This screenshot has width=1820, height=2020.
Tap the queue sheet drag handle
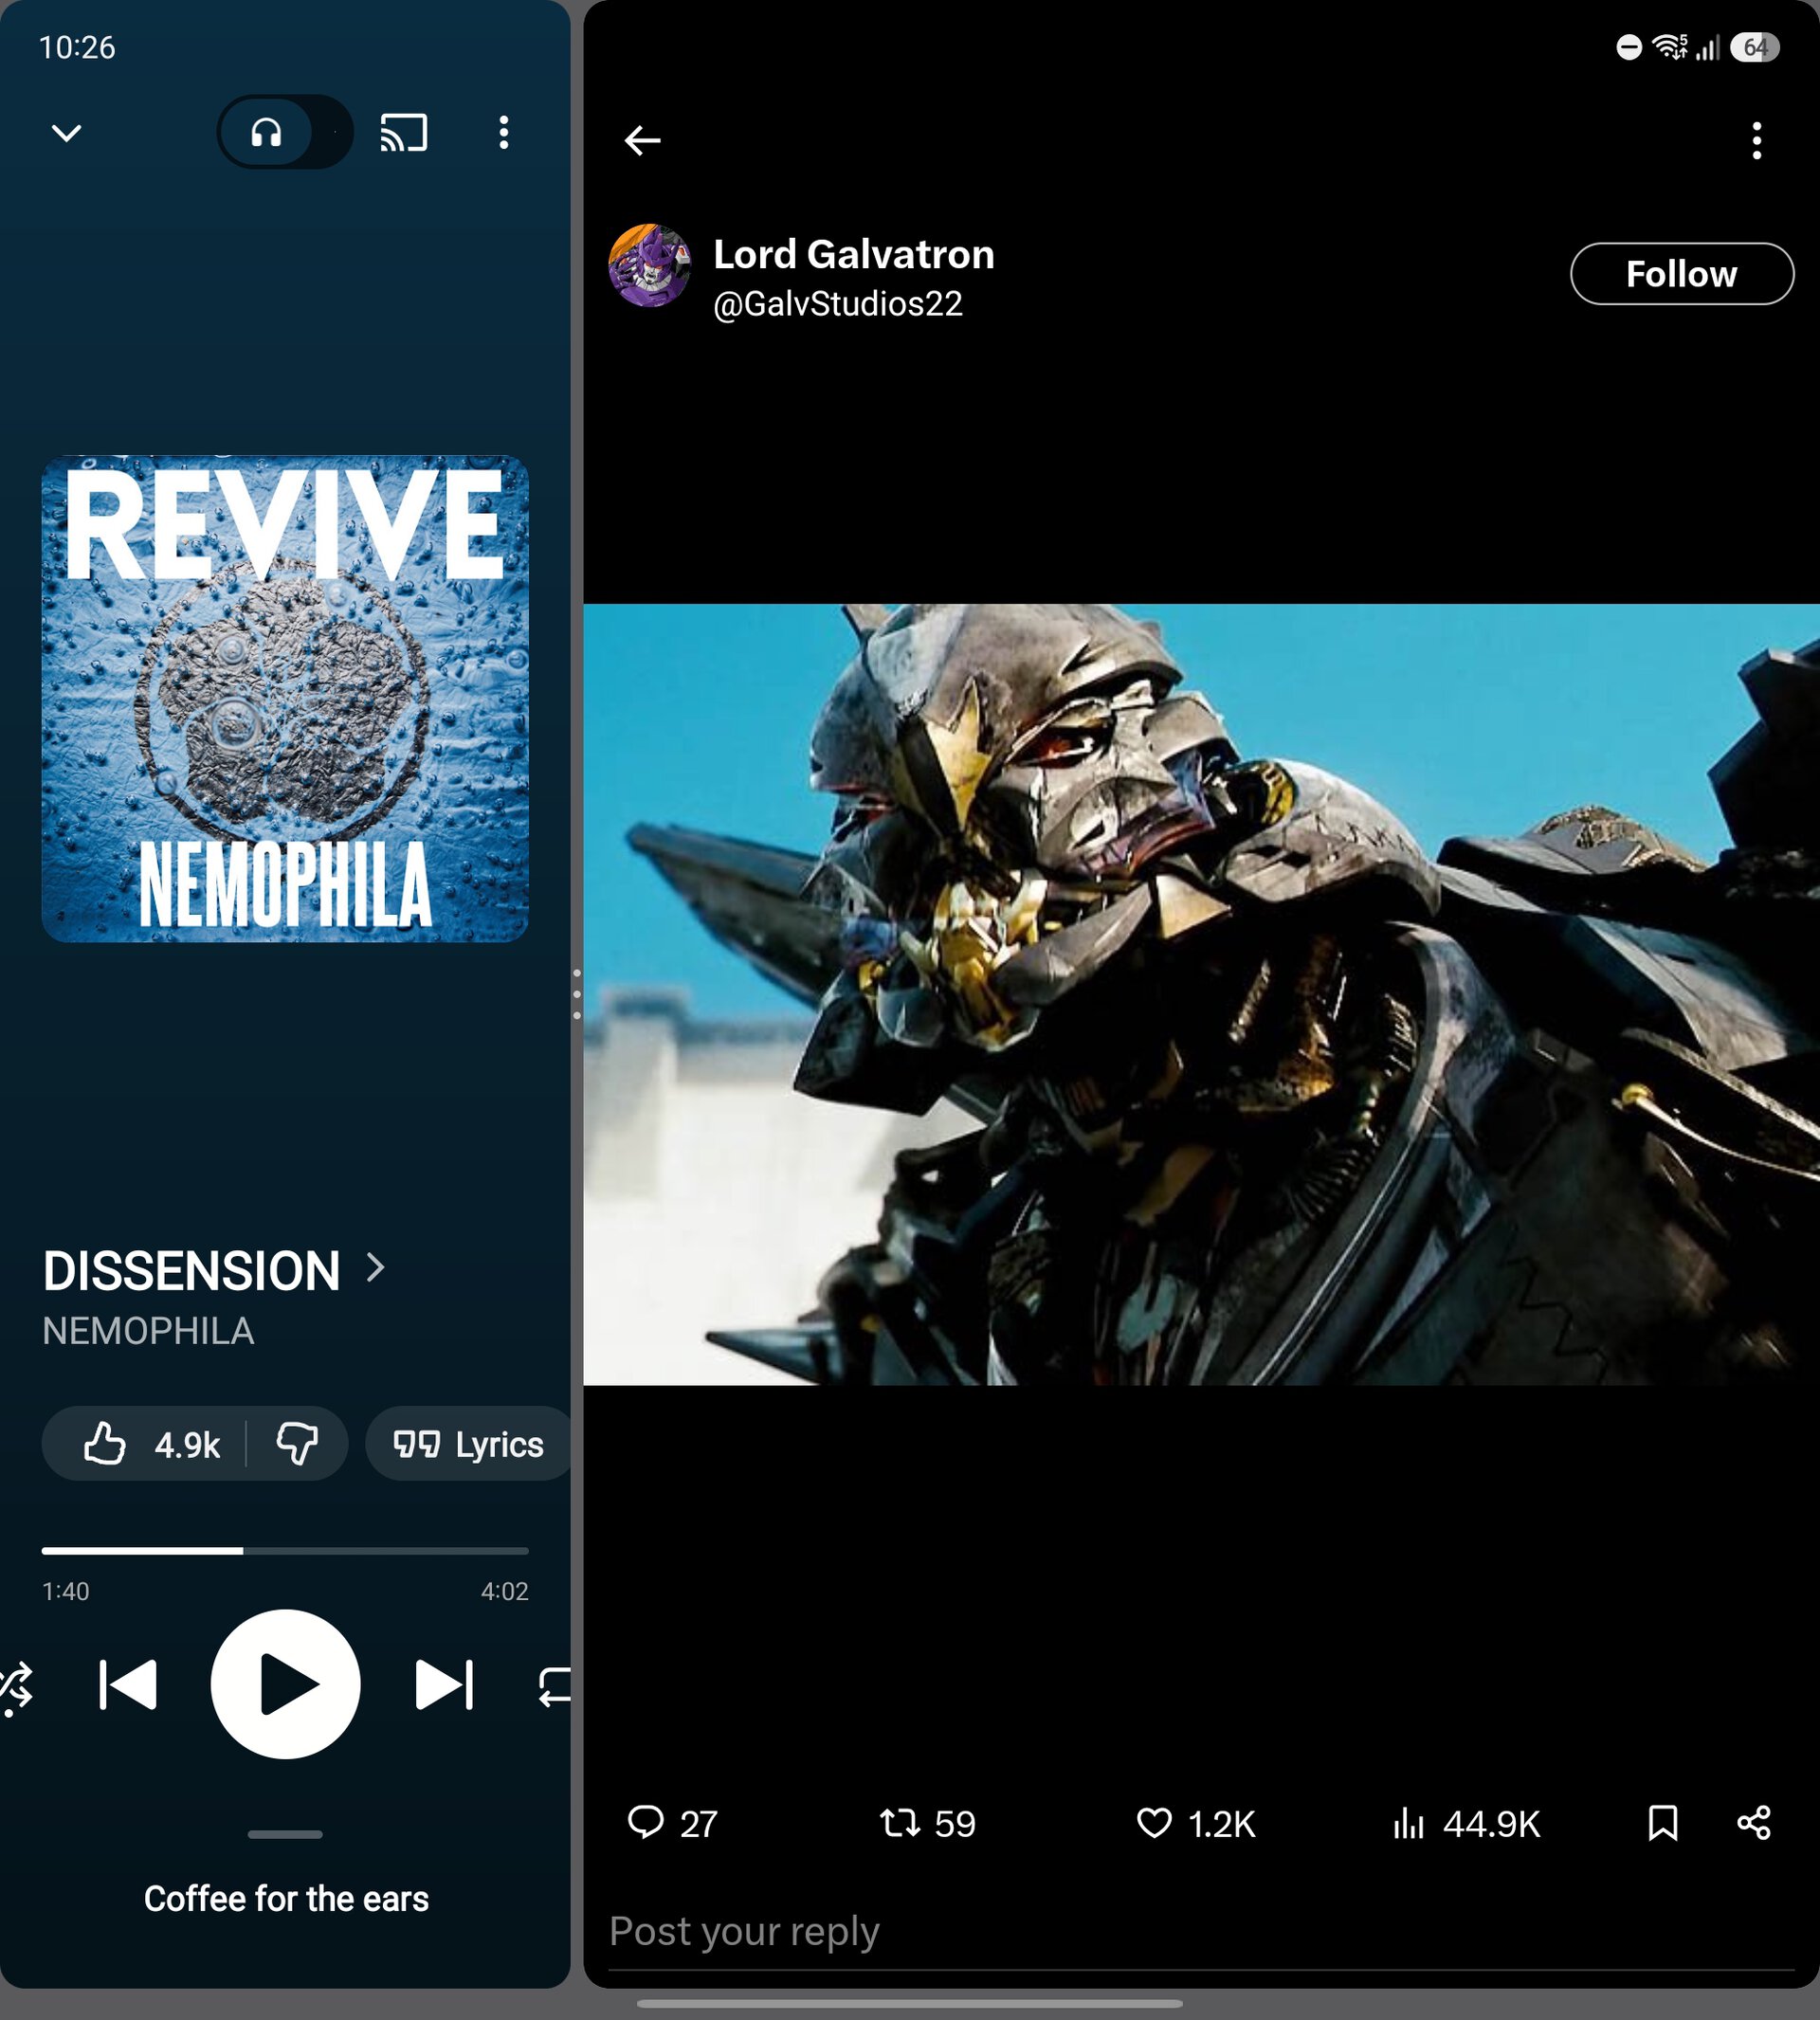pos(285,1835)
